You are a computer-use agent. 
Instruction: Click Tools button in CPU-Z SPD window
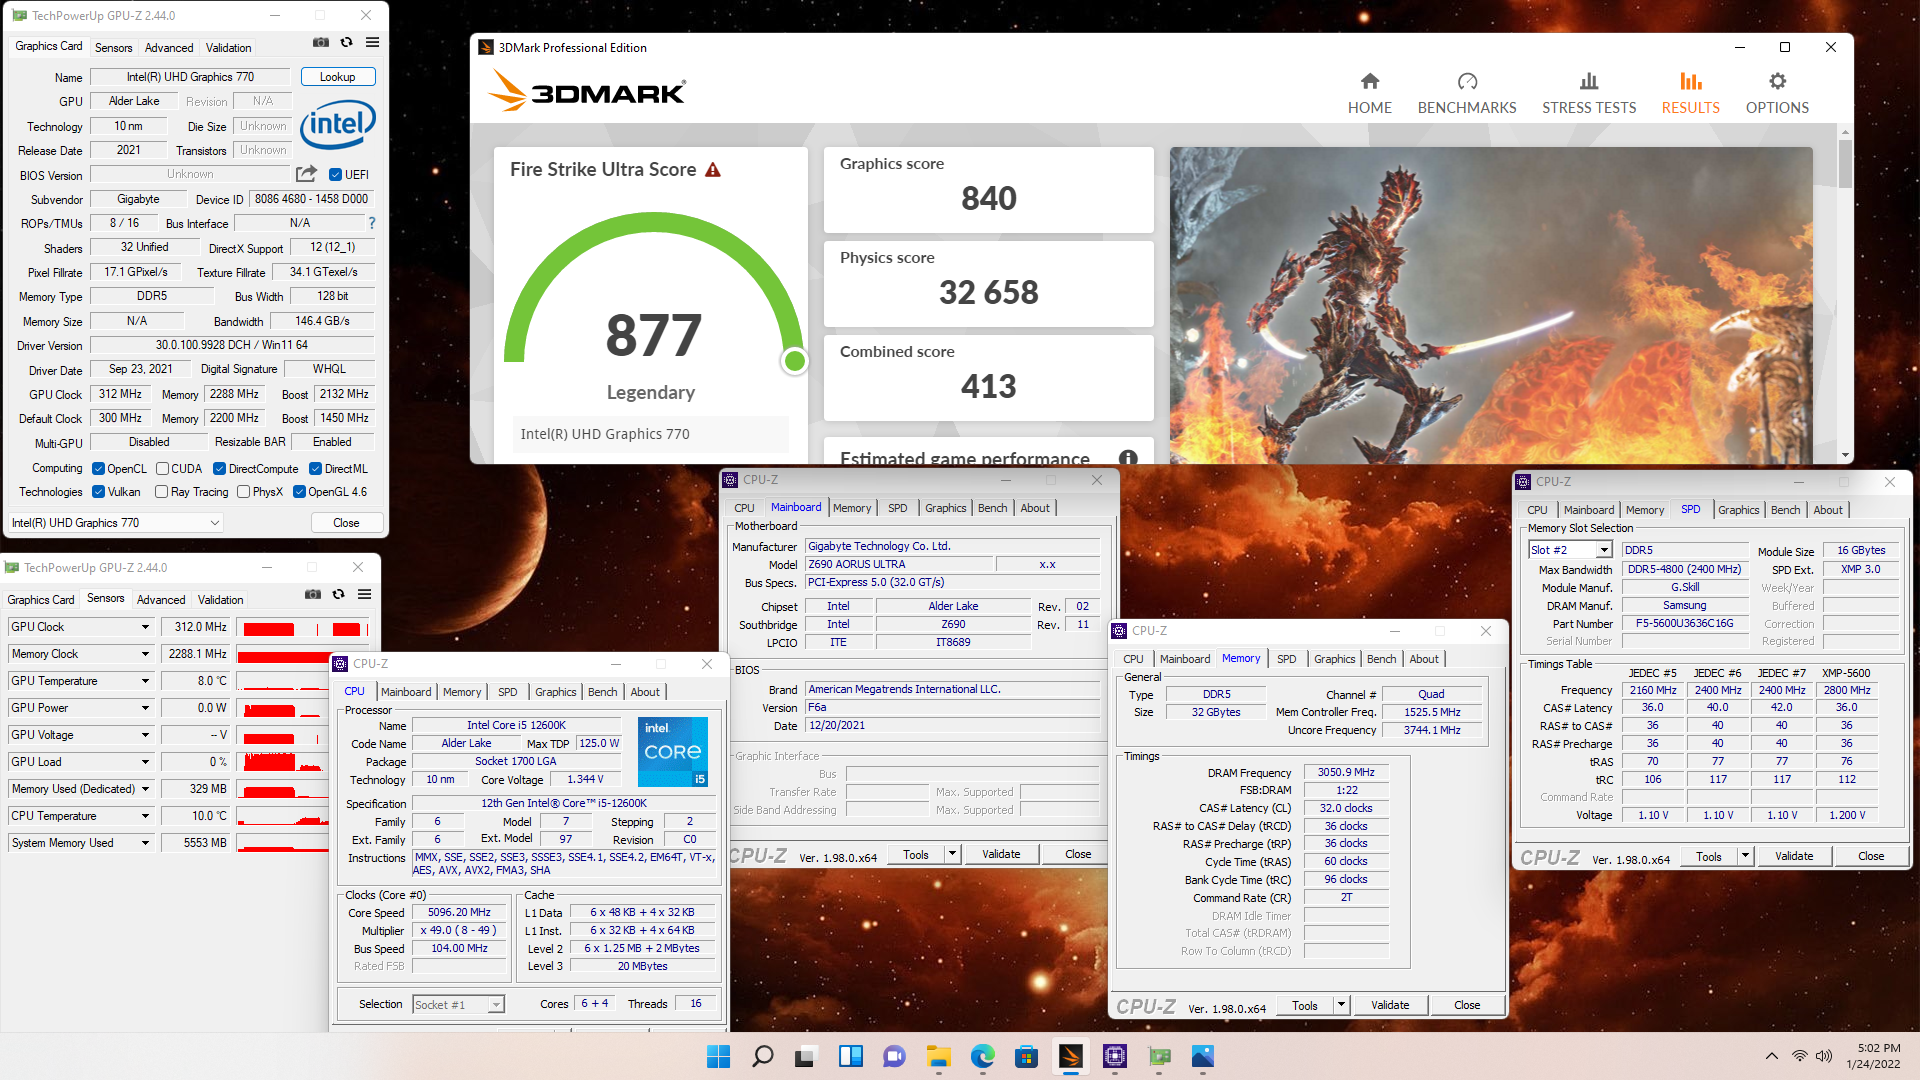pos(1709,856)
